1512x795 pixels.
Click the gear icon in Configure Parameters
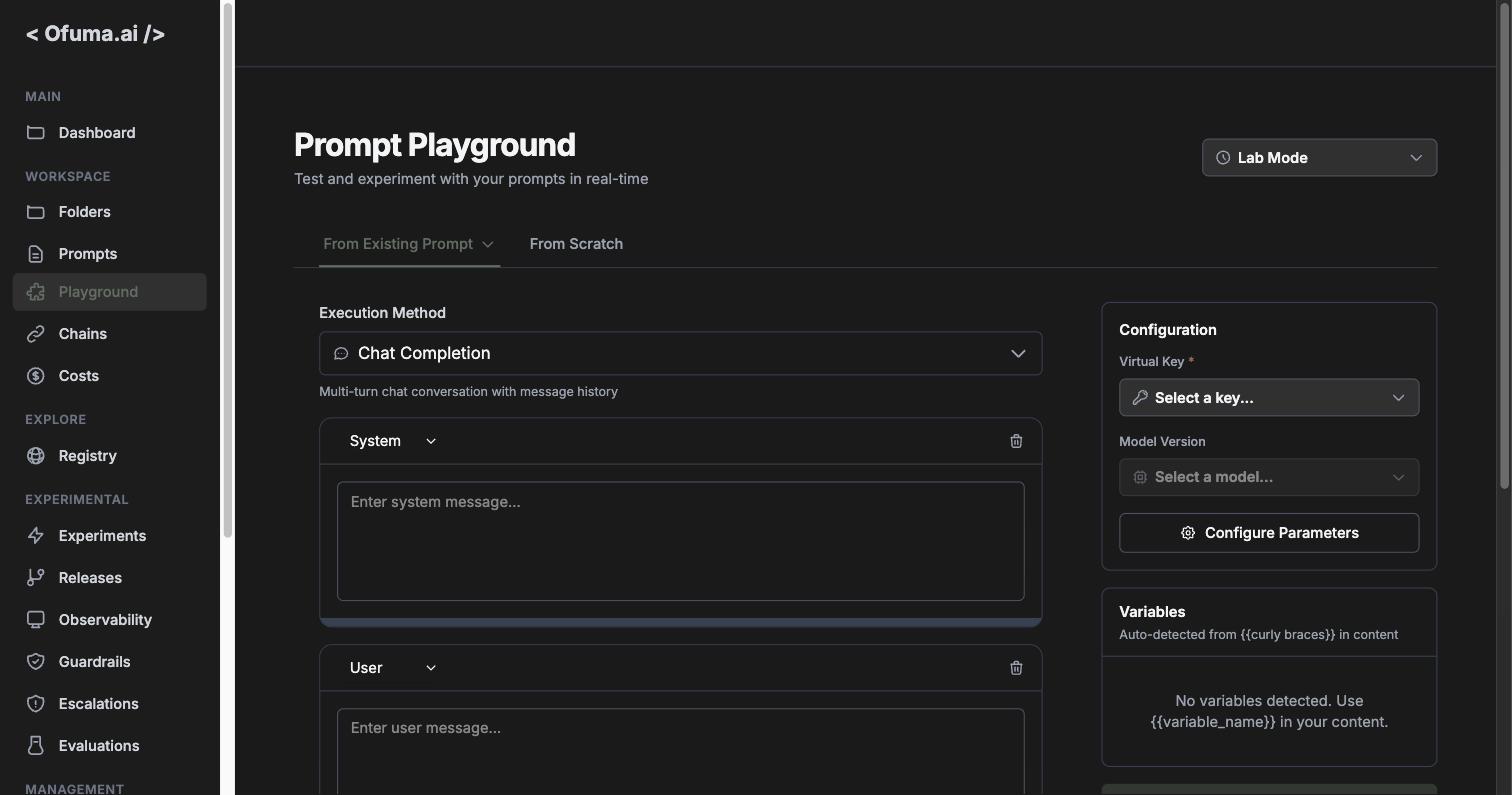tap(1188, 533)
